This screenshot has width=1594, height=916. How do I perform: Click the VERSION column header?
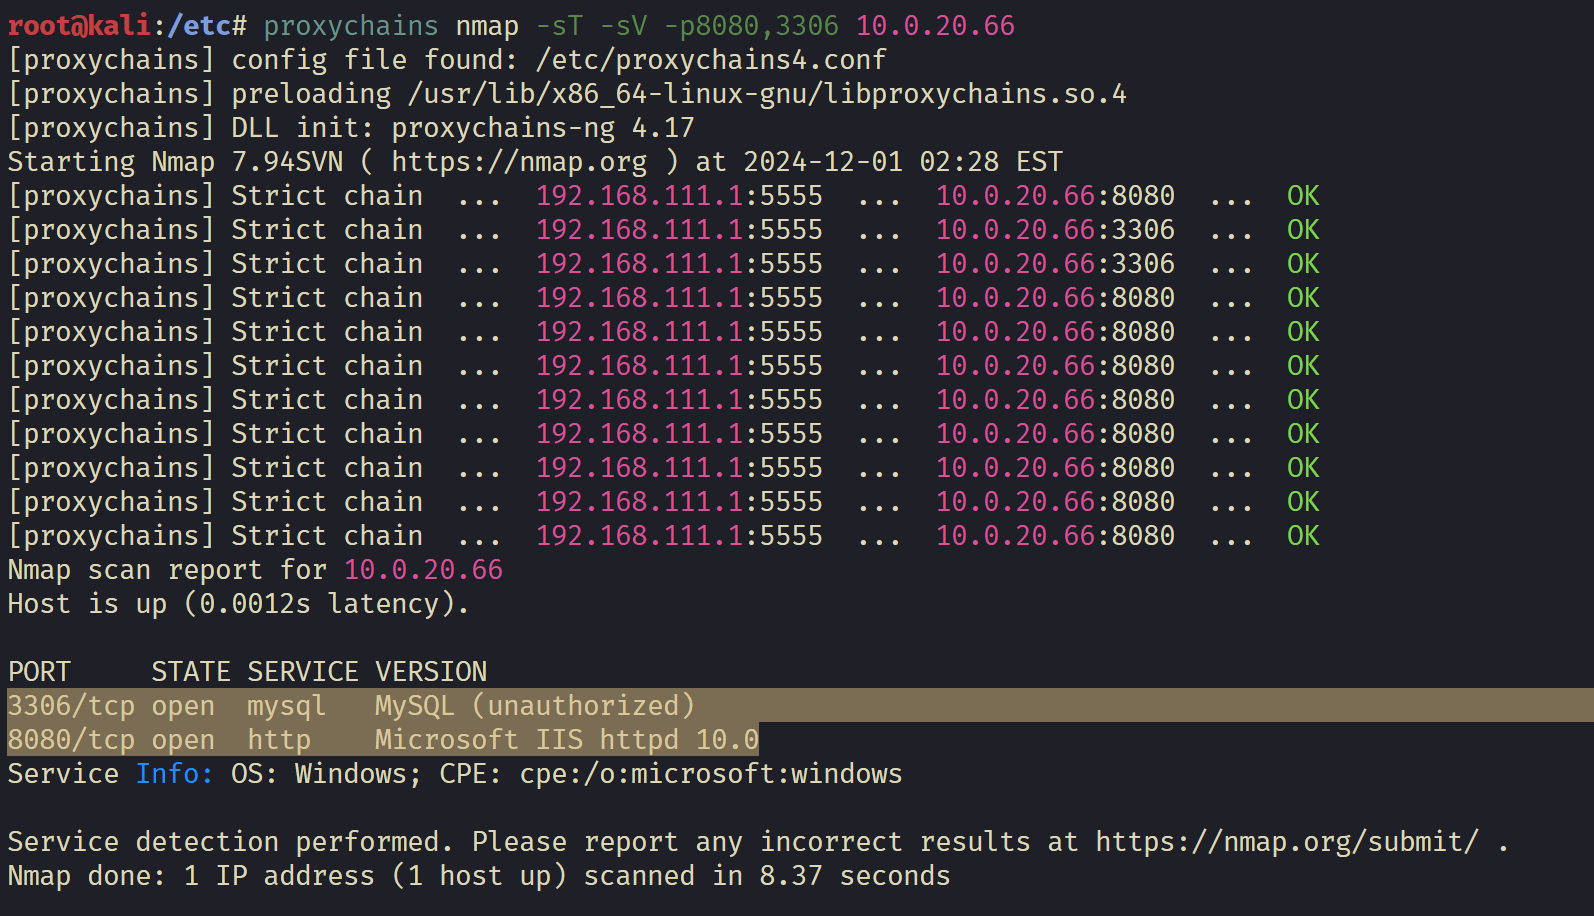(x=431, y=672)
